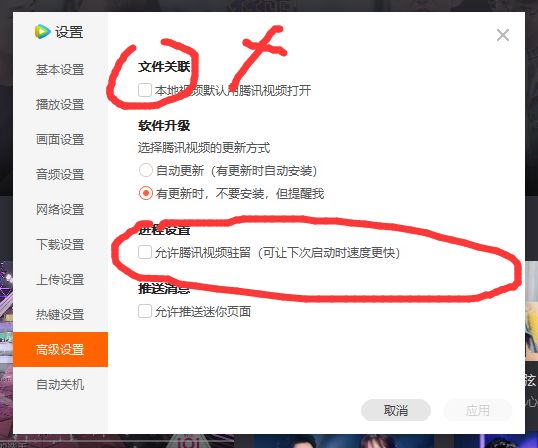Open 上传设置 section
538x448 pixels.
click(x=60, y=280)
